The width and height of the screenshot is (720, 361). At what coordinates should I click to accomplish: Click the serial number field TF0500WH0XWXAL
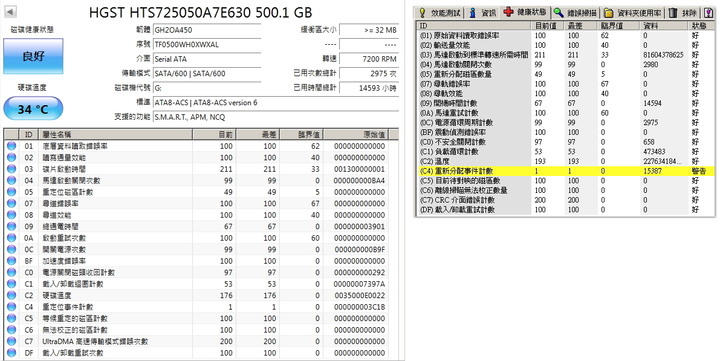point(207,44)
